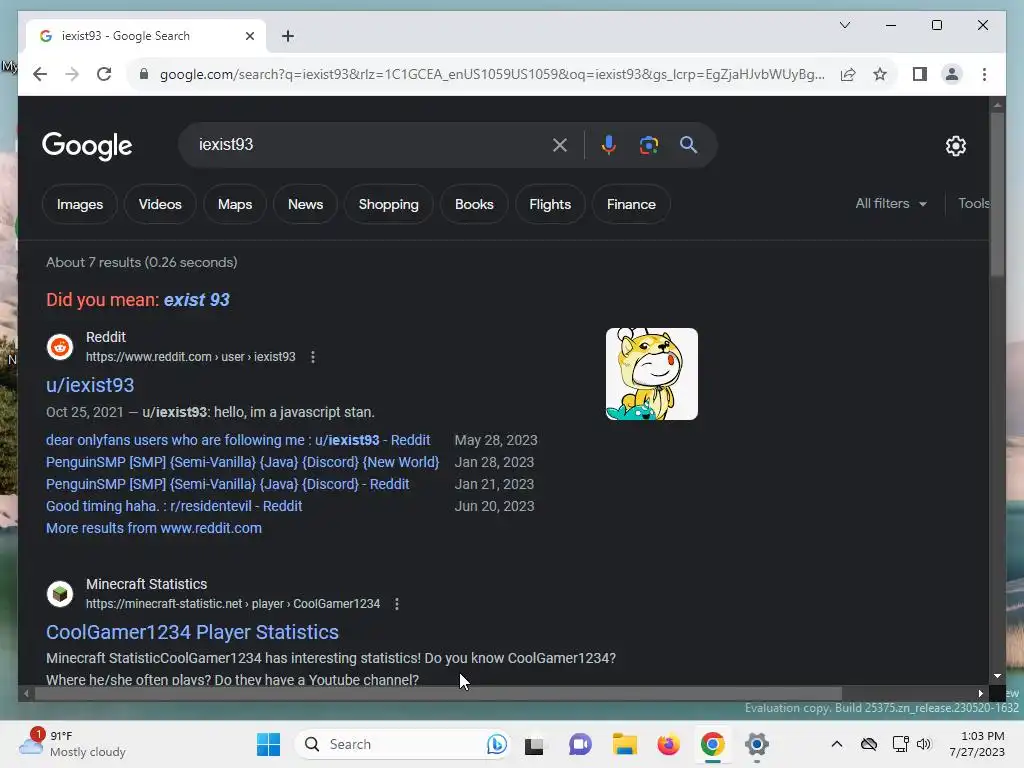Open the u/iexist93 Reddit result

[90, 385]
